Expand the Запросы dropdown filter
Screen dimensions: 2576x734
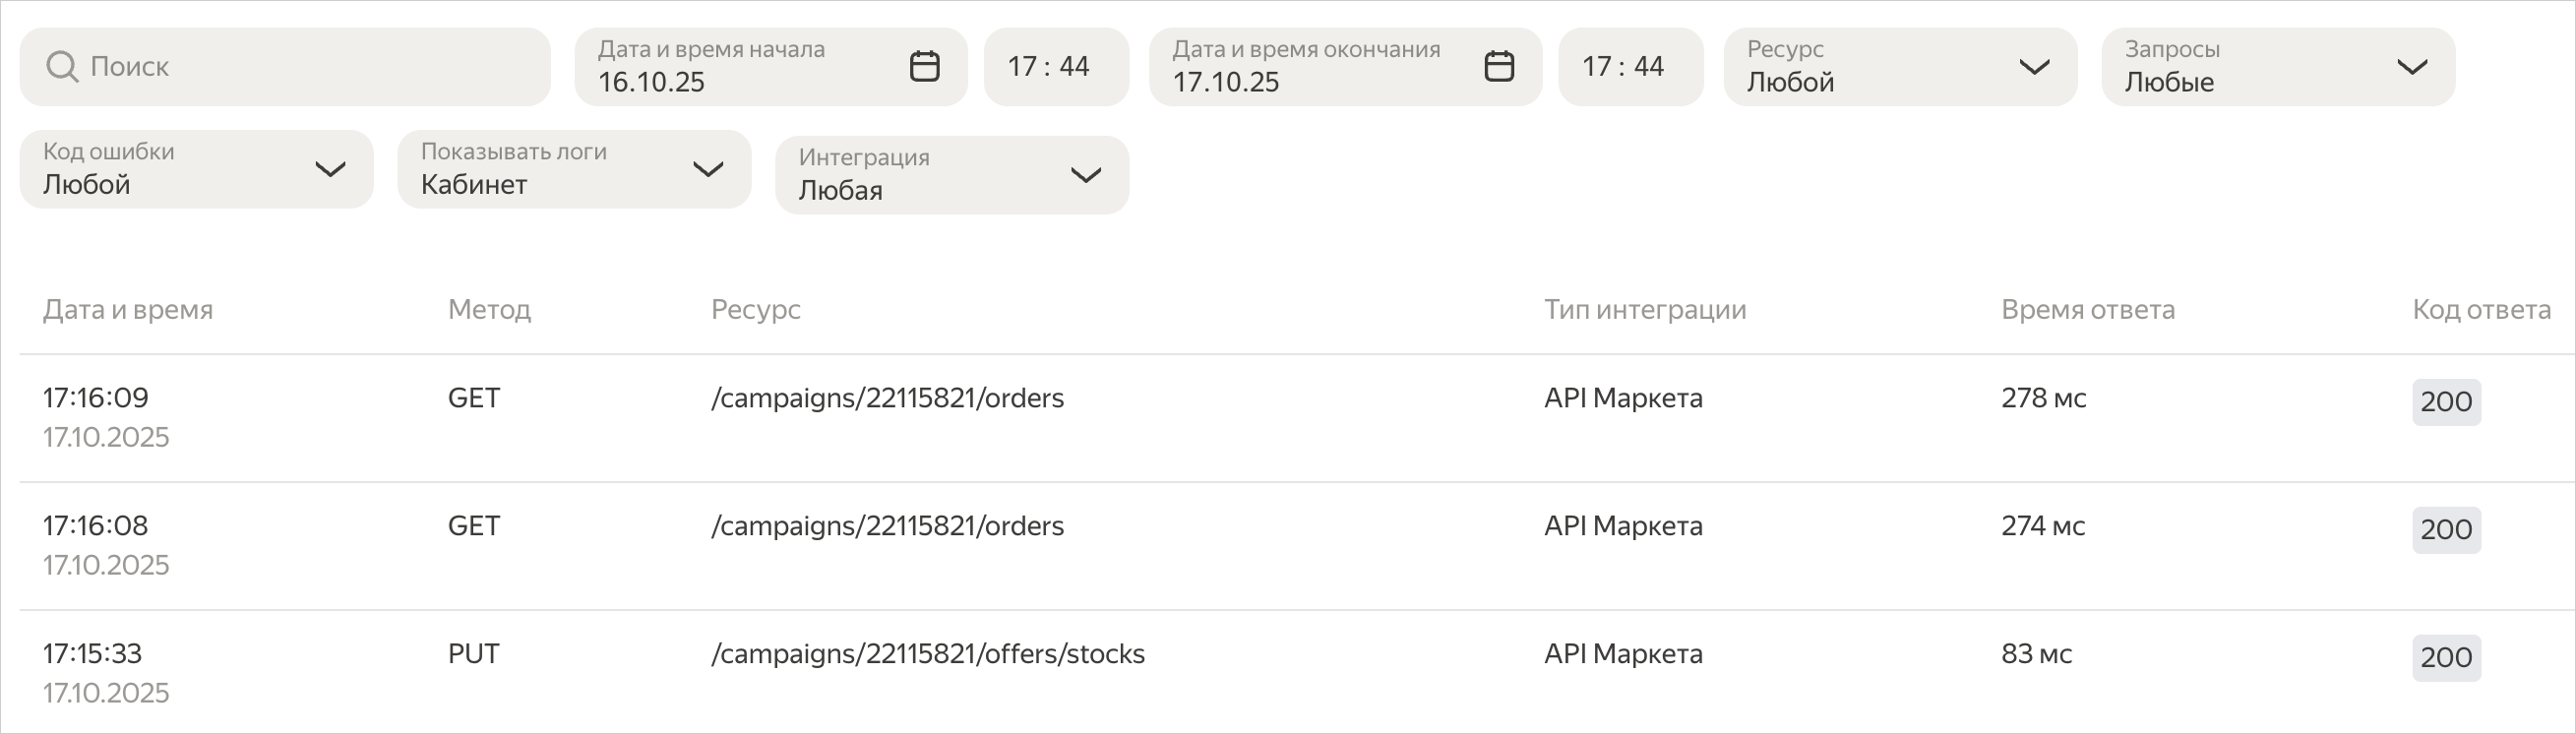click(2277, 67)
